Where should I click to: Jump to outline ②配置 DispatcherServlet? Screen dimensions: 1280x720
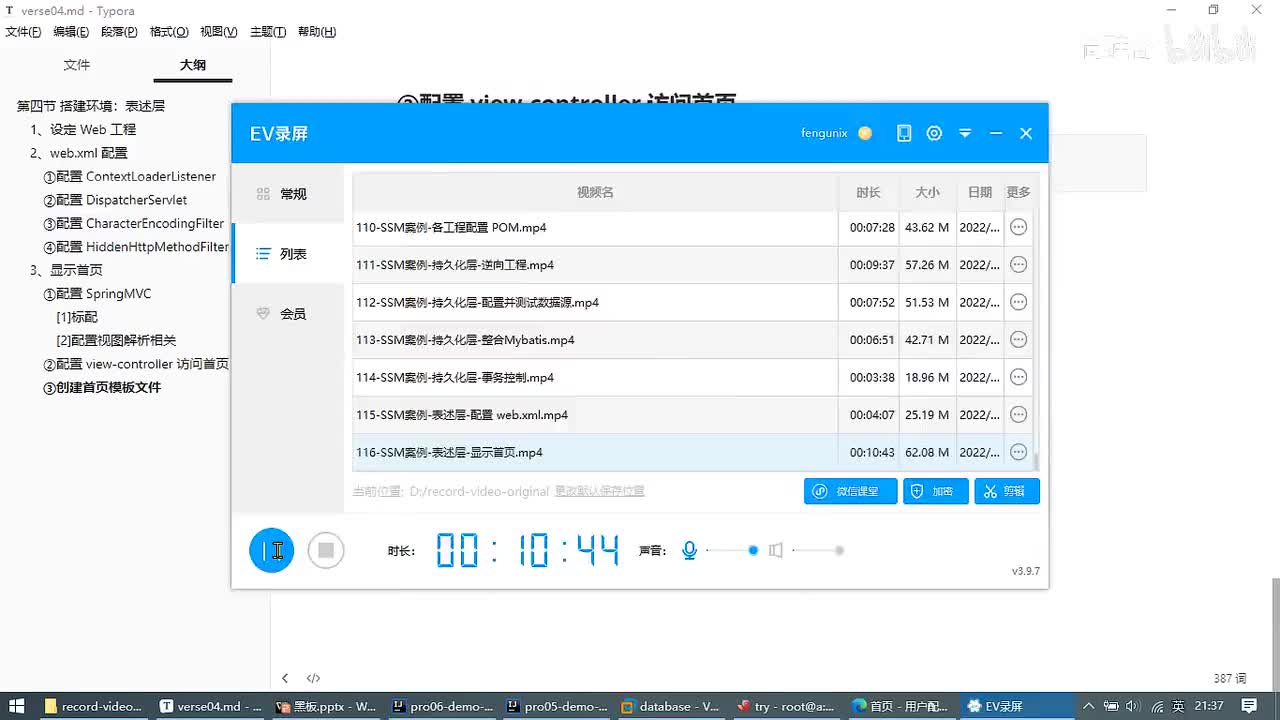[x=115, y=200]
